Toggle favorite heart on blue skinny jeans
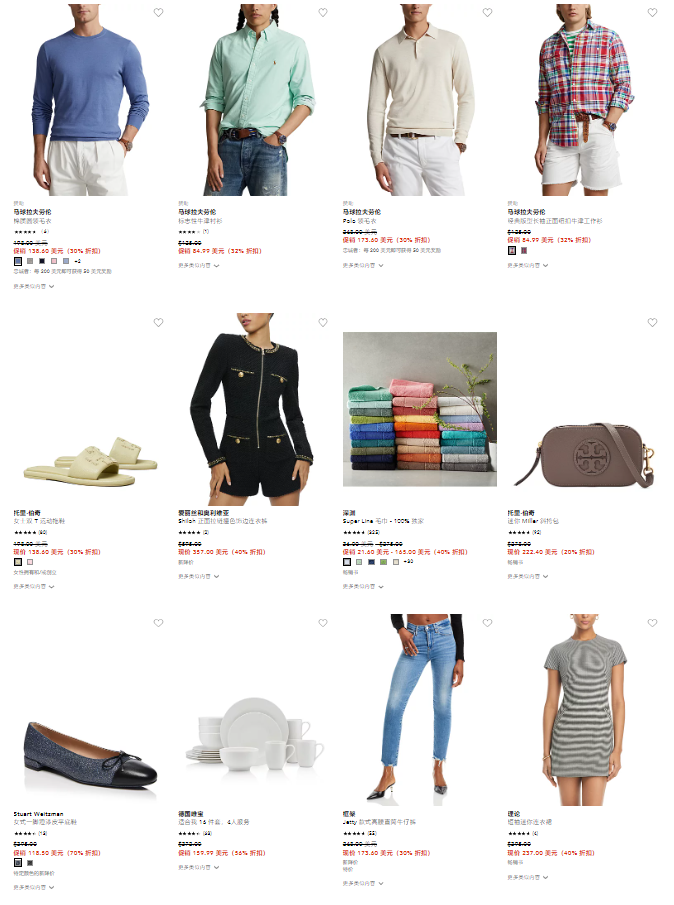The height and width of the screenshot is (905, 674). click(x=488, y=623)
